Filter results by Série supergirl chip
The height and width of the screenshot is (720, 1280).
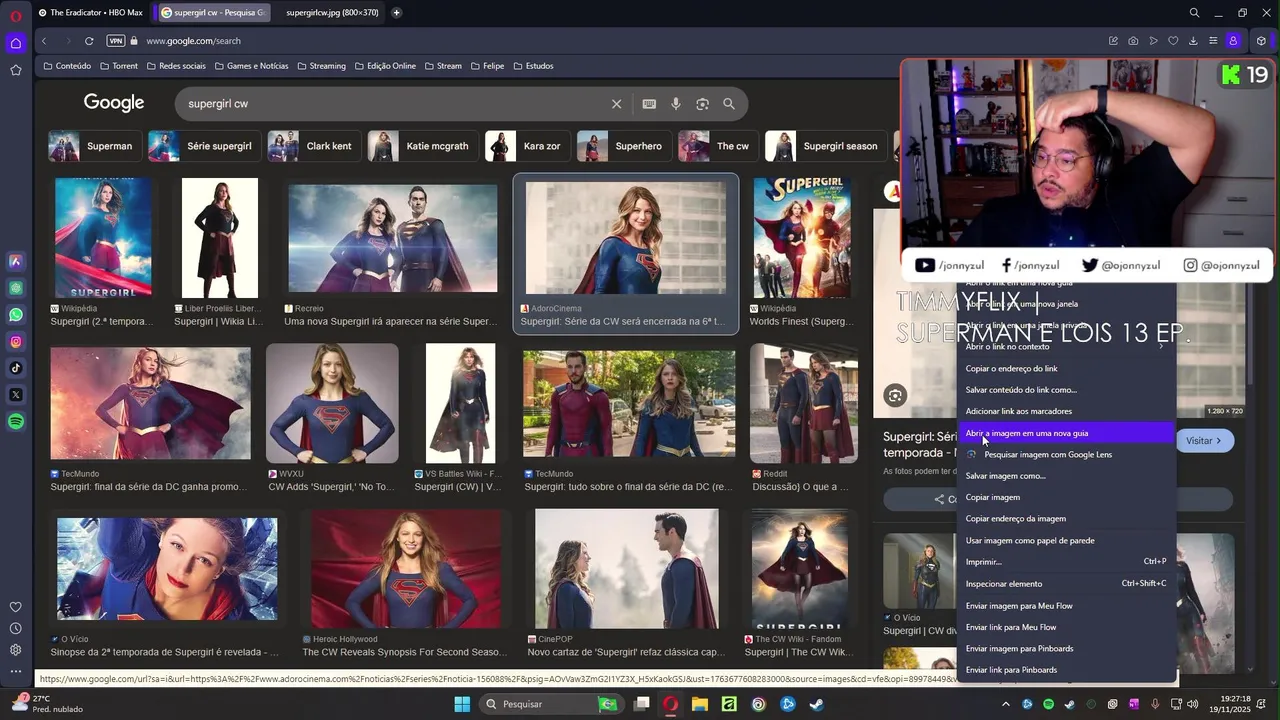[204, 146]
